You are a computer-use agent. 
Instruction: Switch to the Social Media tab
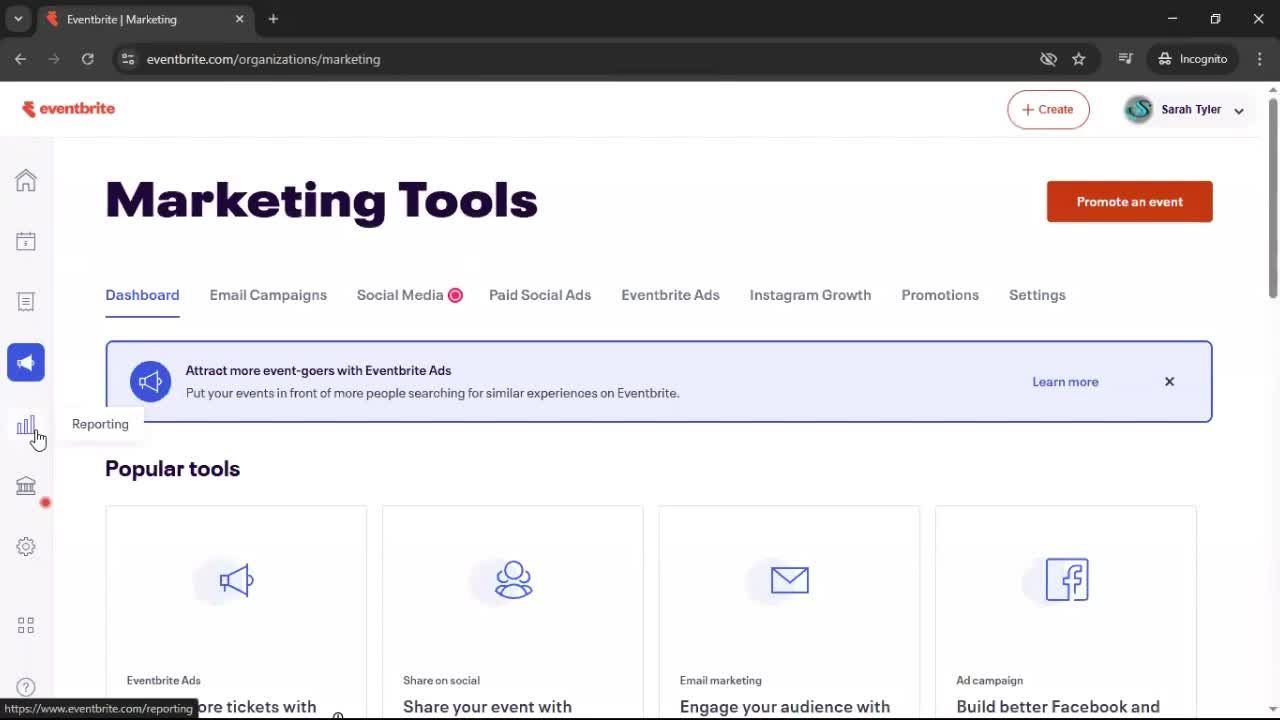pyautogui.click(x=400, y=295)
